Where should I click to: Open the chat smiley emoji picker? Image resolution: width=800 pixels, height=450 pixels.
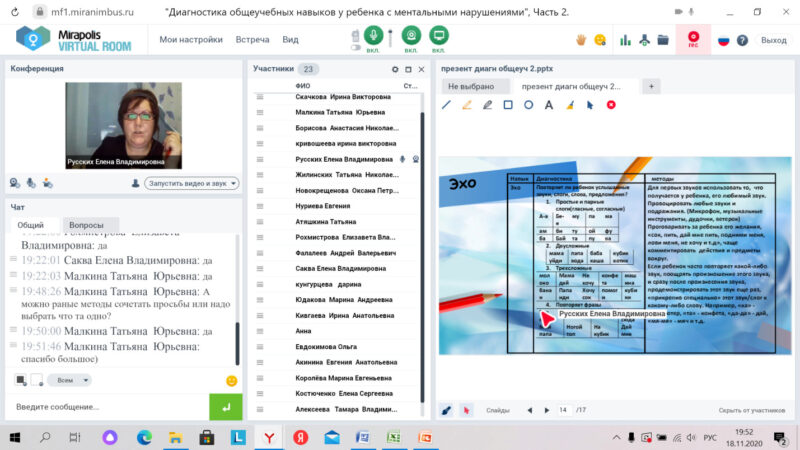point(231,381)
